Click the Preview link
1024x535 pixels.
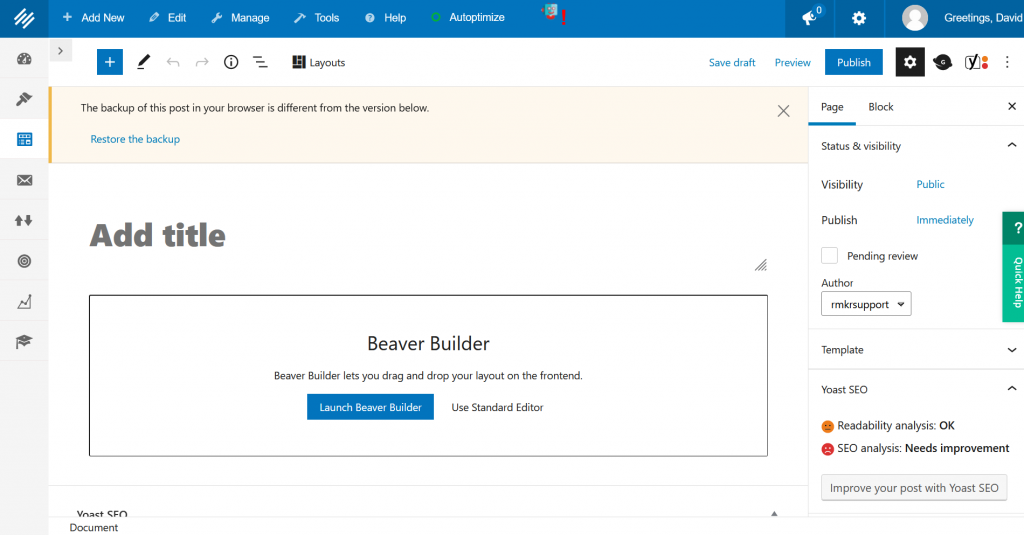click(x=792, y=62)
